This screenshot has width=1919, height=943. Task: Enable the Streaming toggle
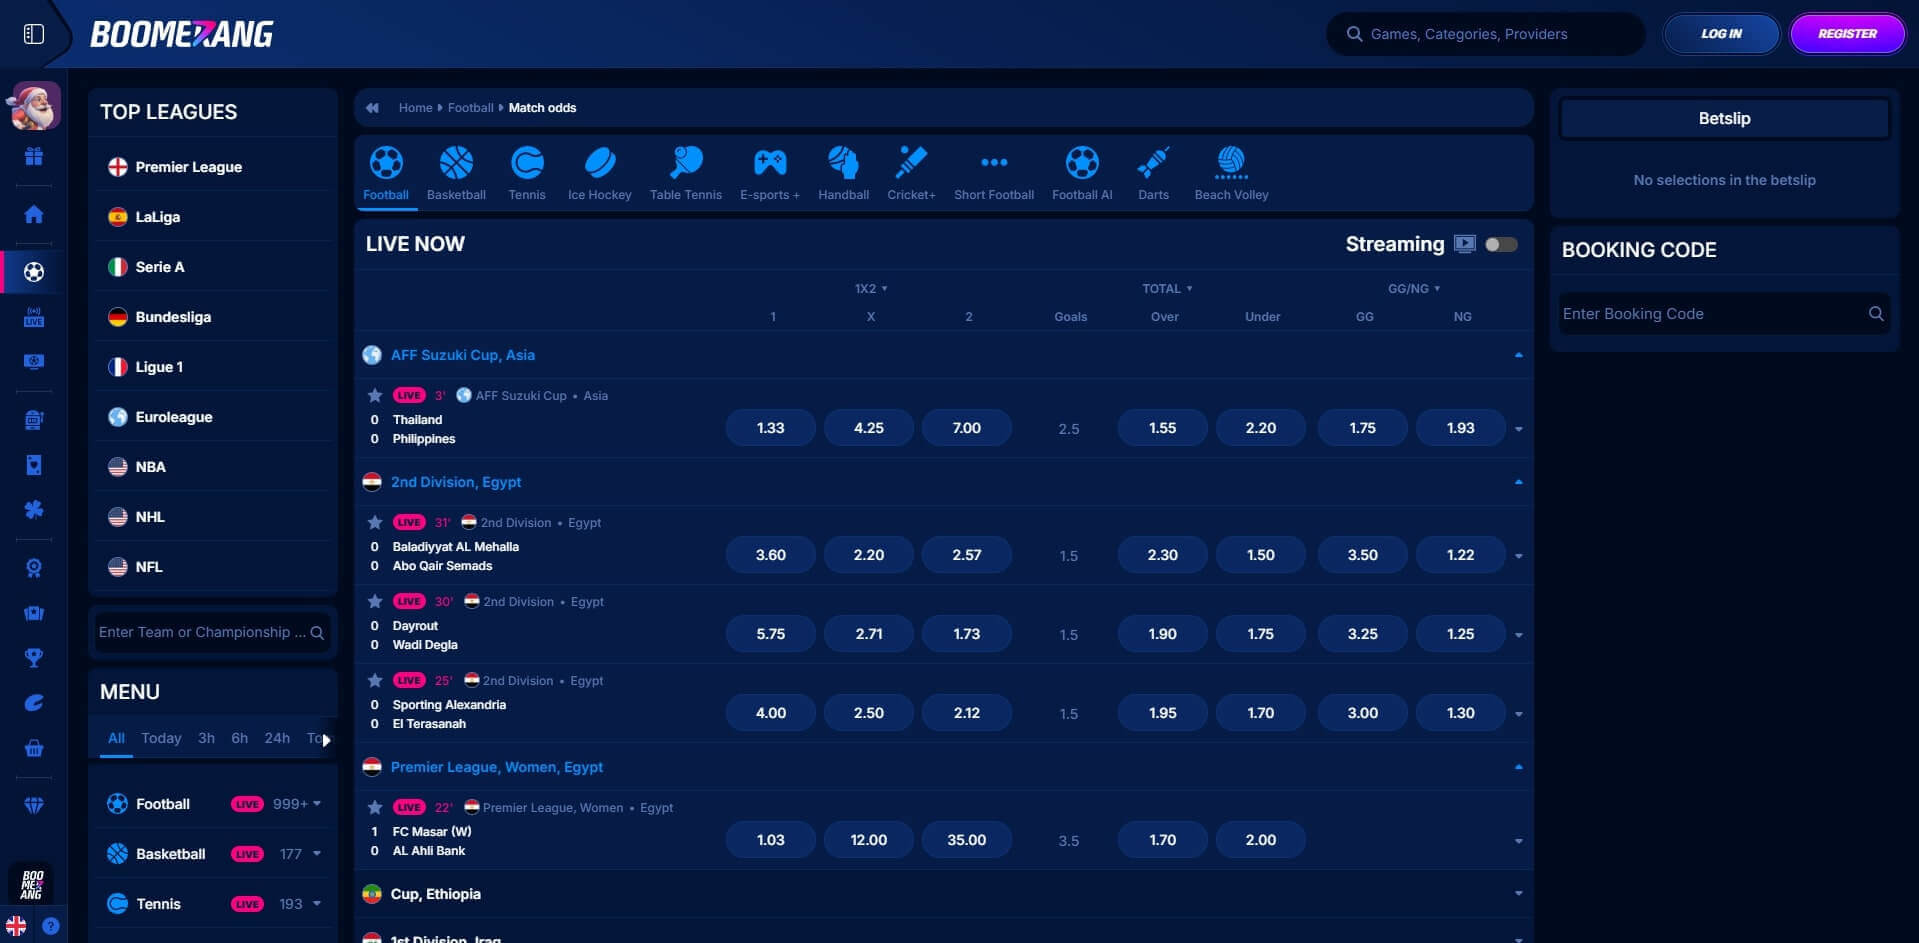coord(1501,243)
